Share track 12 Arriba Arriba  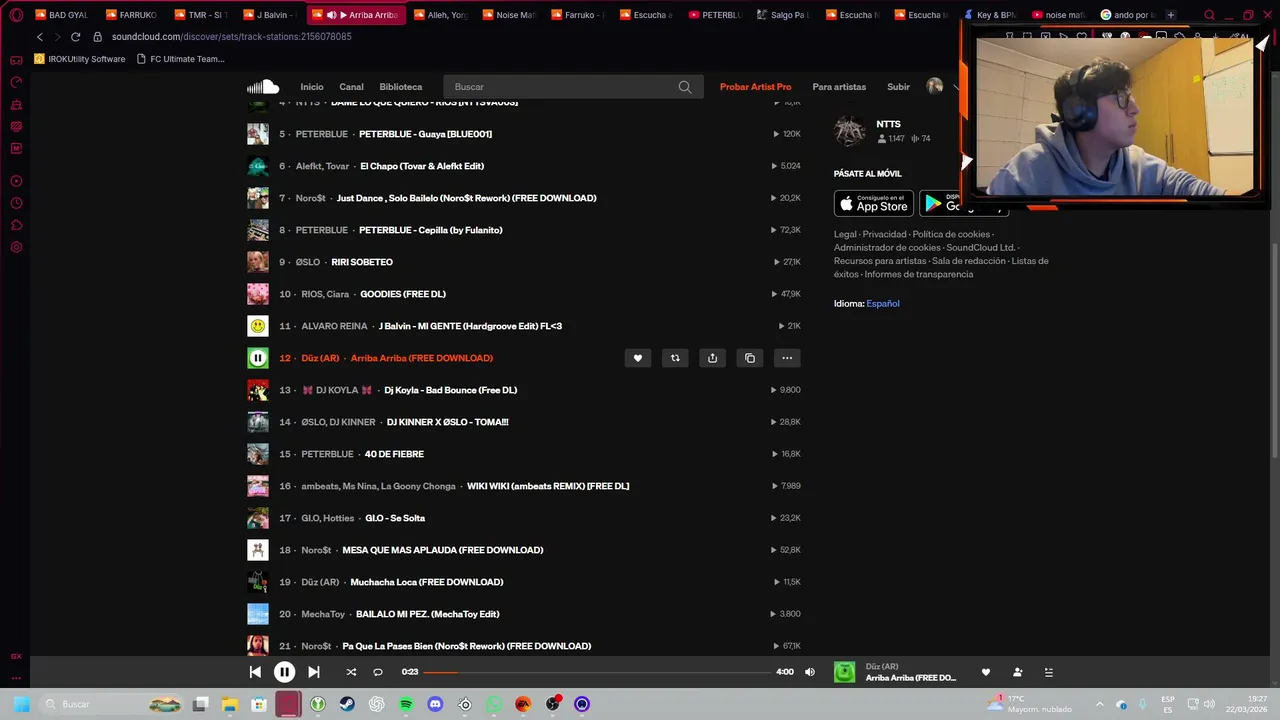point(712,358)
